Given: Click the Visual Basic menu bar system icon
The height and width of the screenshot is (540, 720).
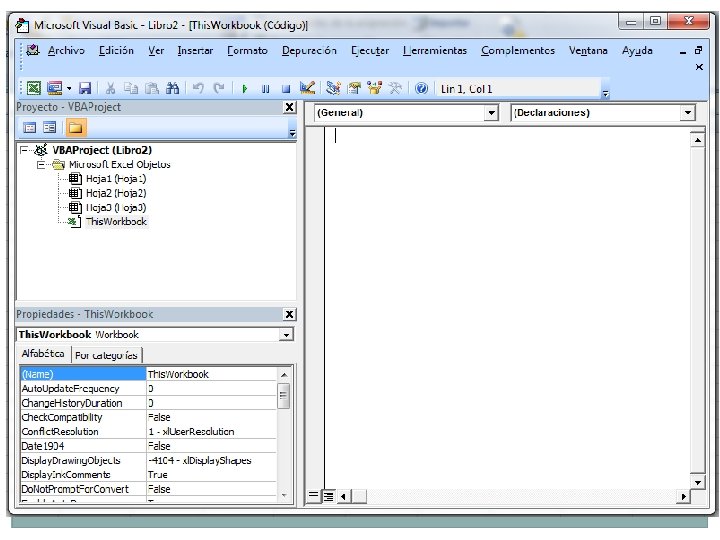Looking at the screenshot, I should pyautogui.click(x=33, y=50).
